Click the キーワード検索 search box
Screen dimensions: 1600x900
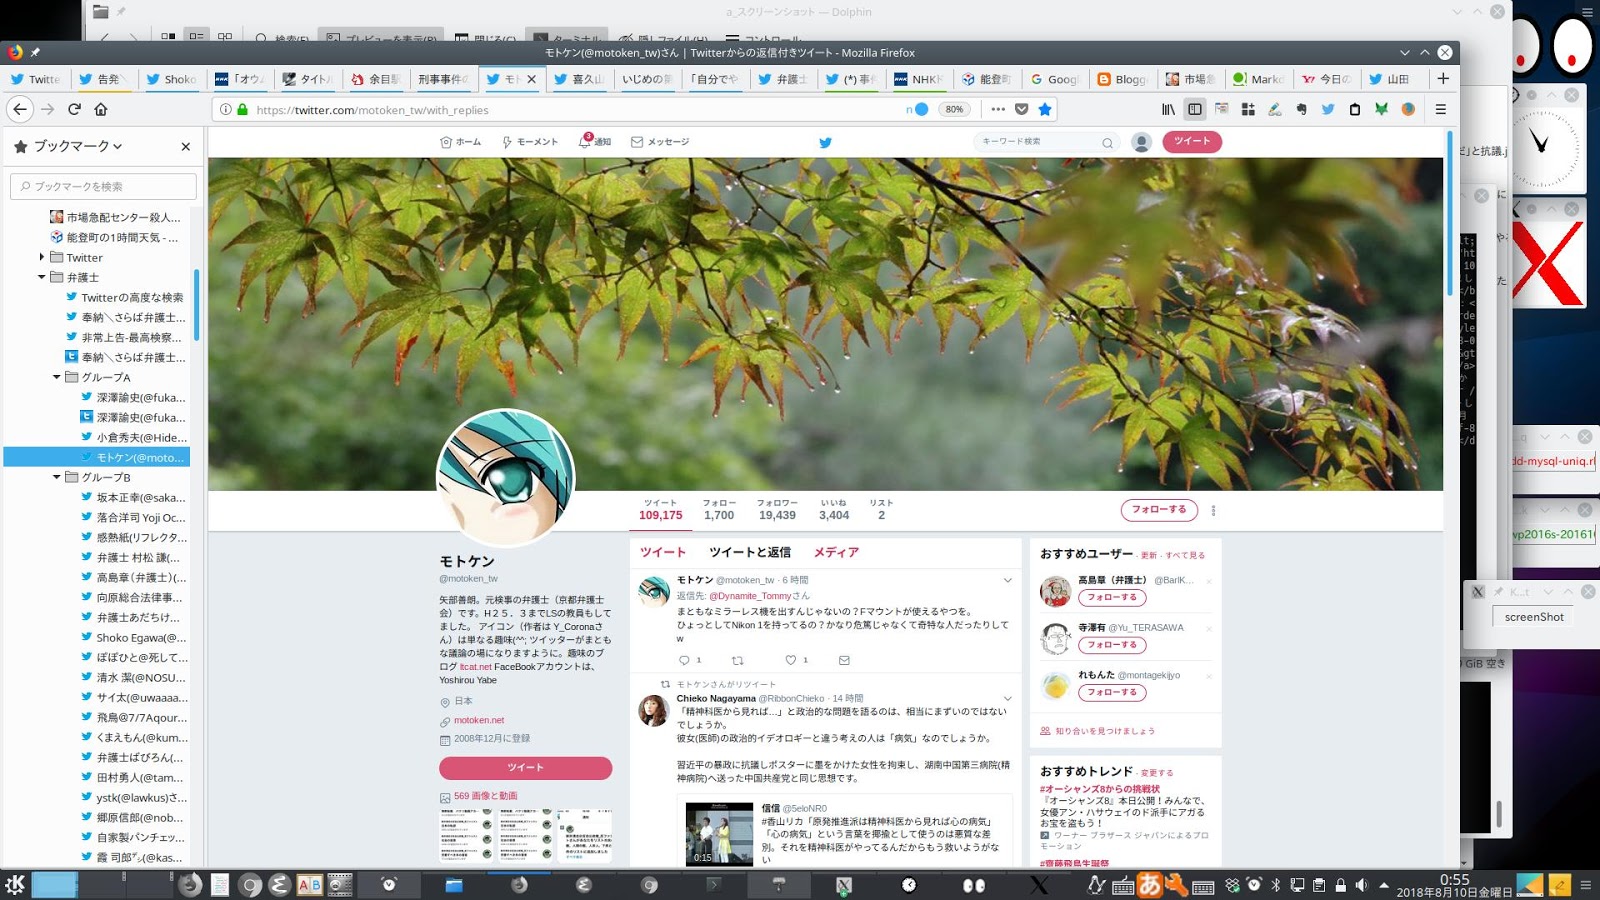(x=1045, y=142)
